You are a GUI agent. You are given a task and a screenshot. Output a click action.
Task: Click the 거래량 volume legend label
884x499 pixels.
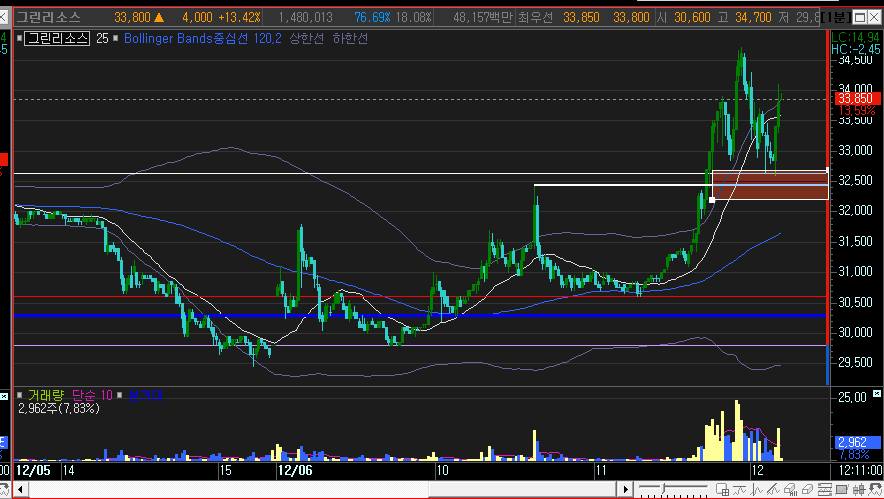(46, 395)
